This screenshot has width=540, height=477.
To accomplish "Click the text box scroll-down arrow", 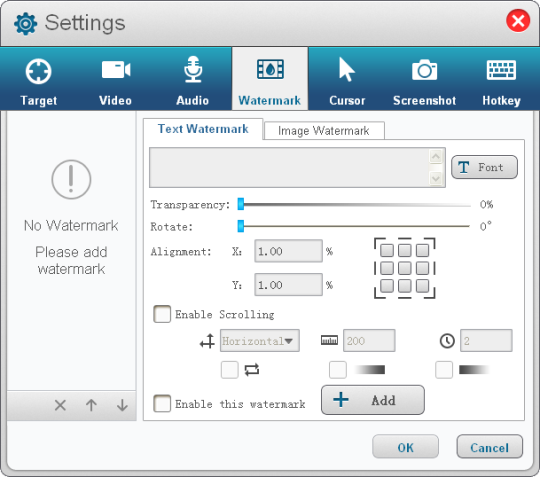I will [x=436, y=178].
